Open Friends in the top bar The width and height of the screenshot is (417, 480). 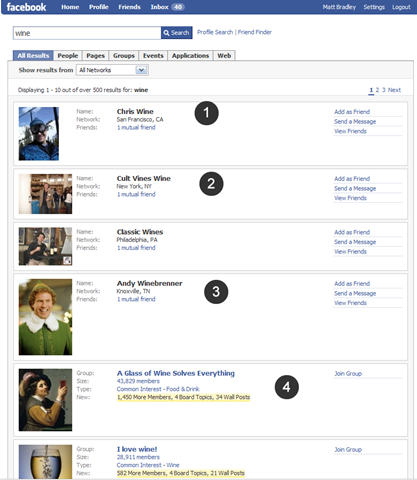tap(129, 7)
